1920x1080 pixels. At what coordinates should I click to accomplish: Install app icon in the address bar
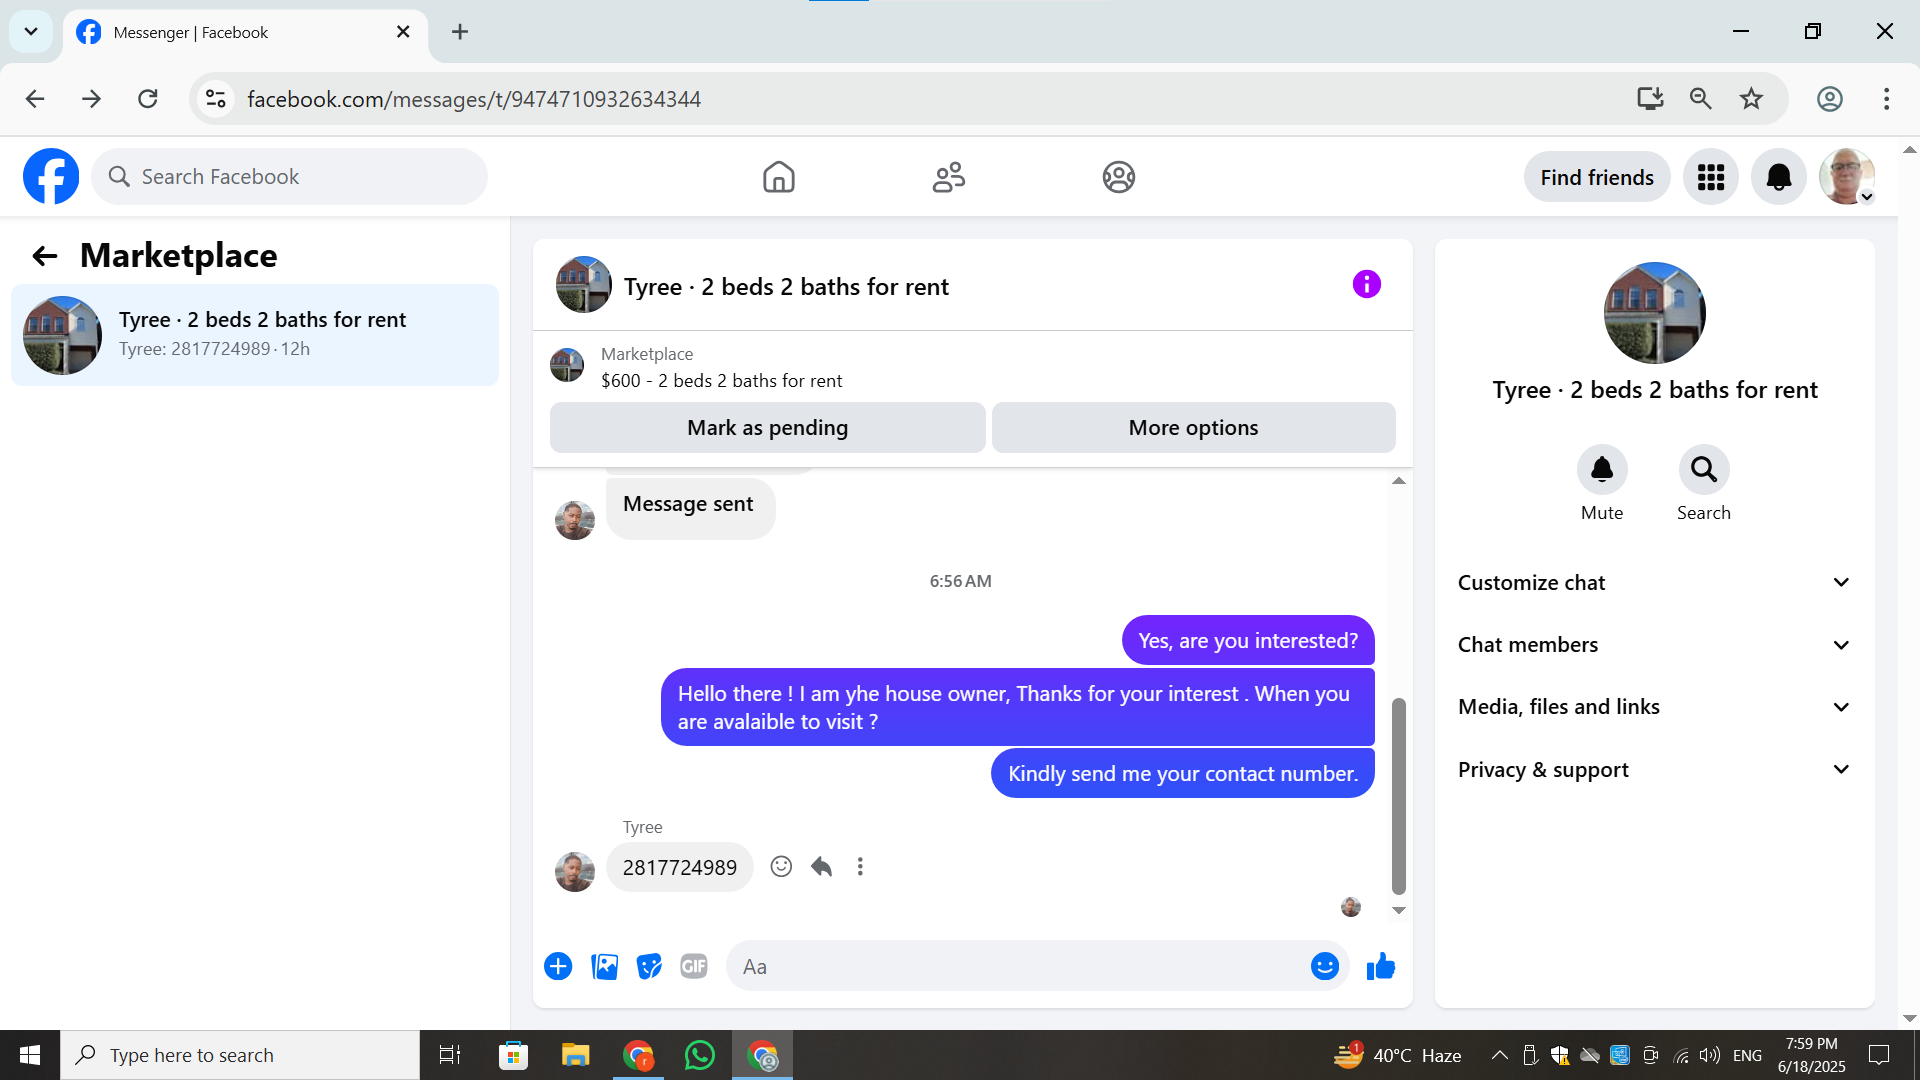point(1650,99)
